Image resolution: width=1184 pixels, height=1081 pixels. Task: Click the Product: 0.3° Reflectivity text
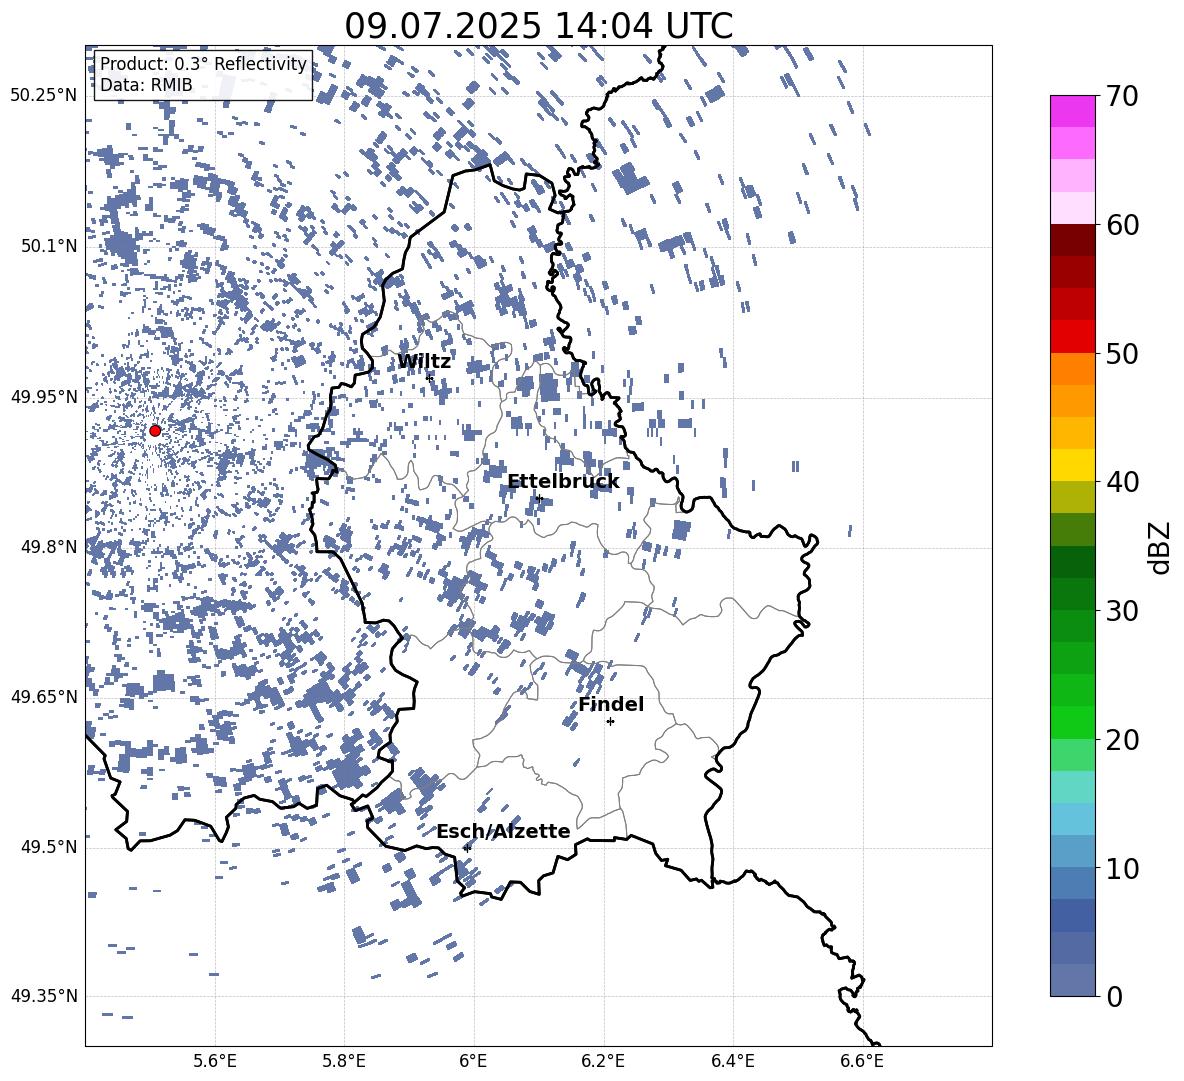[203, 64]
